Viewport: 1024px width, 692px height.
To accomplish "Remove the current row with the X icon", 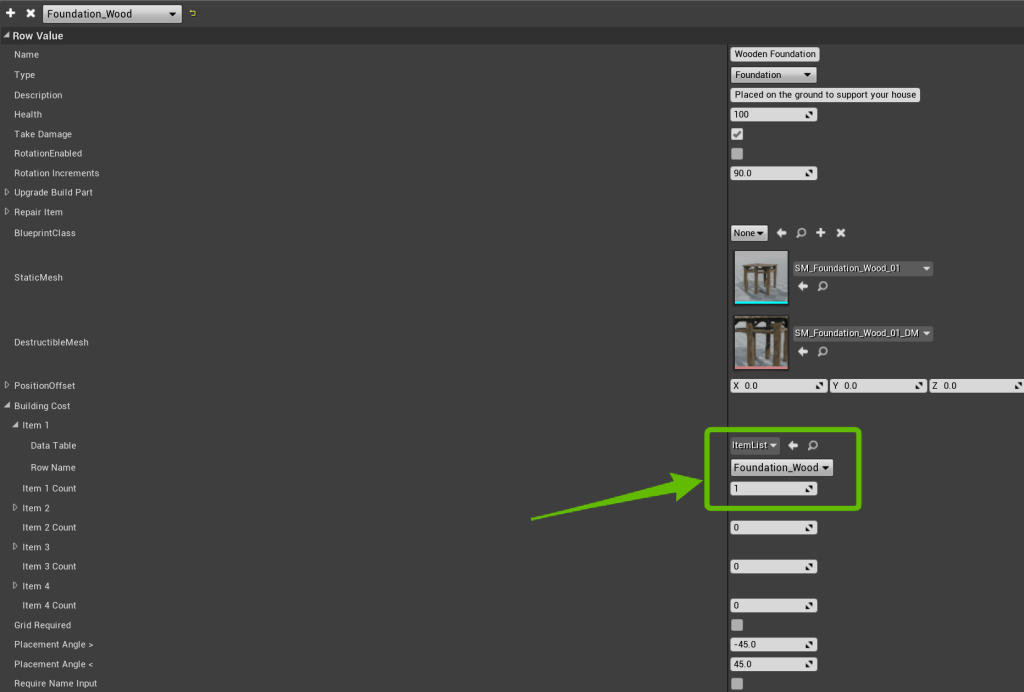I will pos(30,13).
